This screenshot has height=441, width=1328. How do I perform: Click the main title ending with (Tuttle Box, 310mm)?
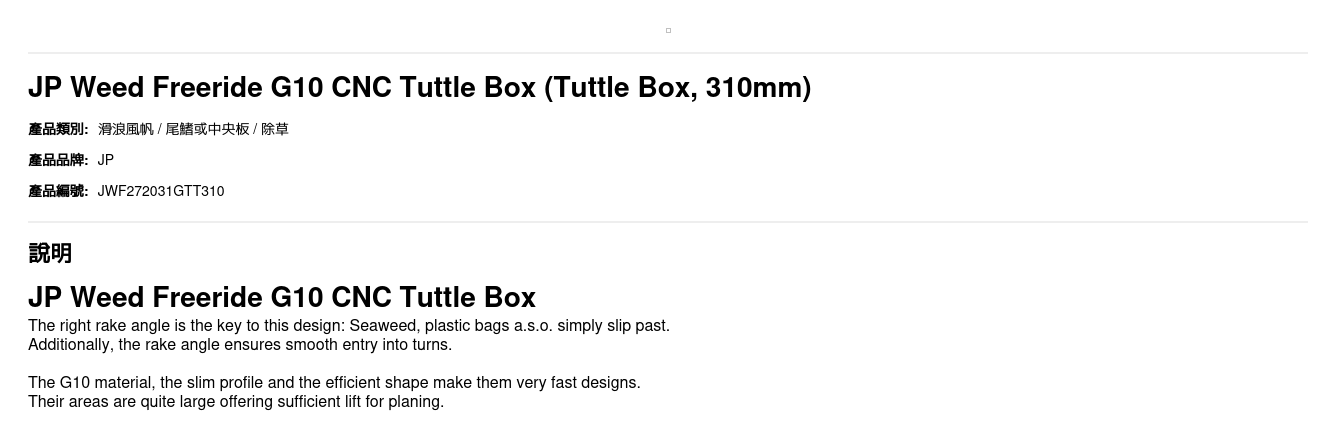click(x=419, y=88)
